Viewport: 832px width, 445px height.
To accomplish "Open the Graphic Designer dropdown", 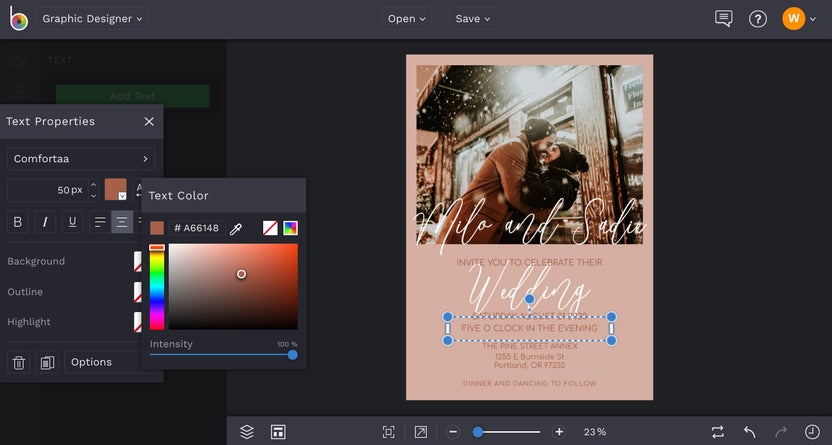I will pos(92,19).
